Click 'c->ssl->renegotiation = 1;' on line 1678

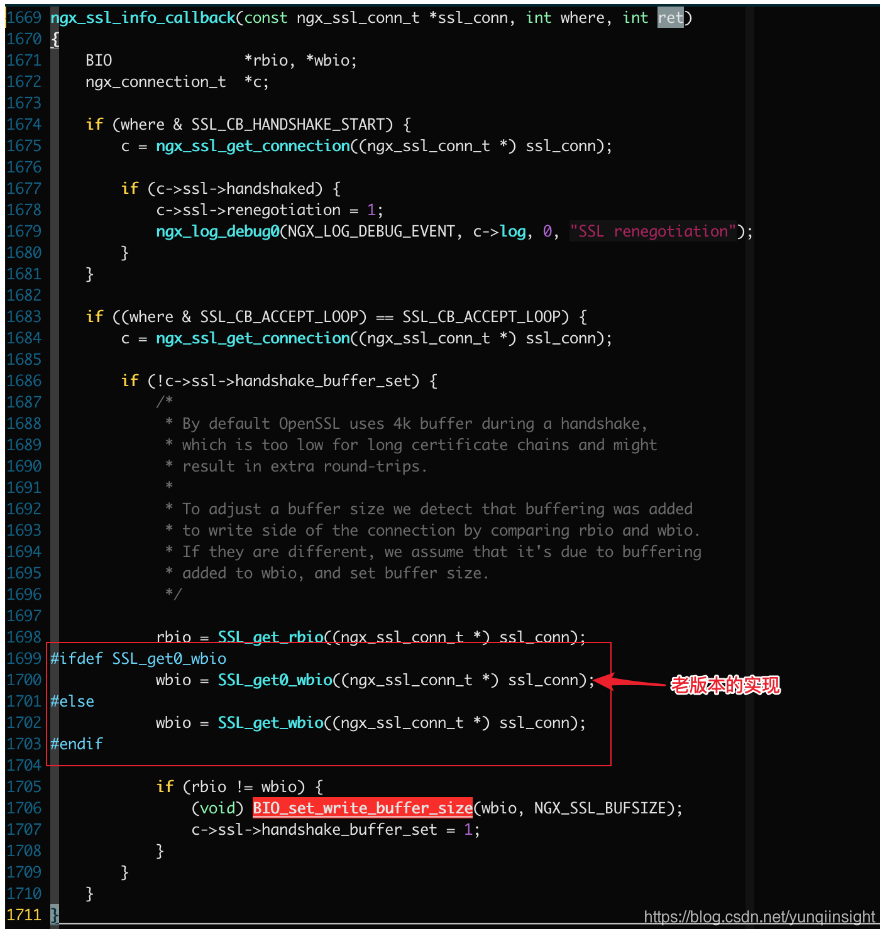(269, 210)
